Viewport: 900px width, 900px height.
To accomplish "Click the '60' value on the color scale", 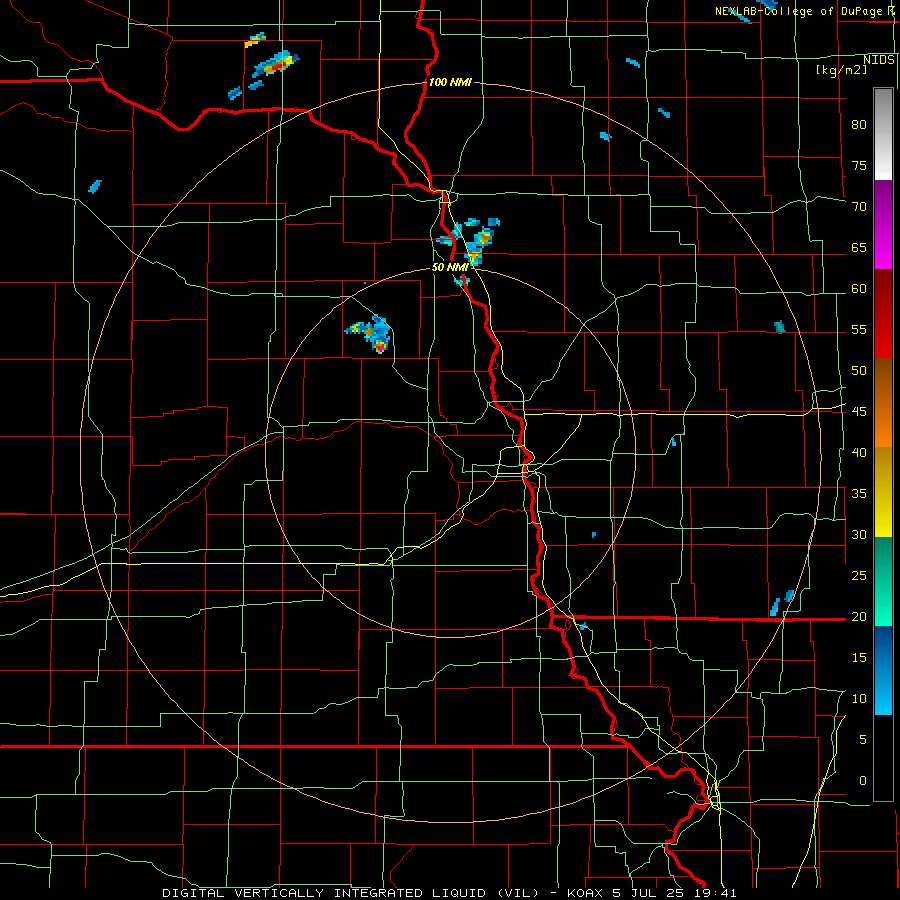I will [859, 289].
